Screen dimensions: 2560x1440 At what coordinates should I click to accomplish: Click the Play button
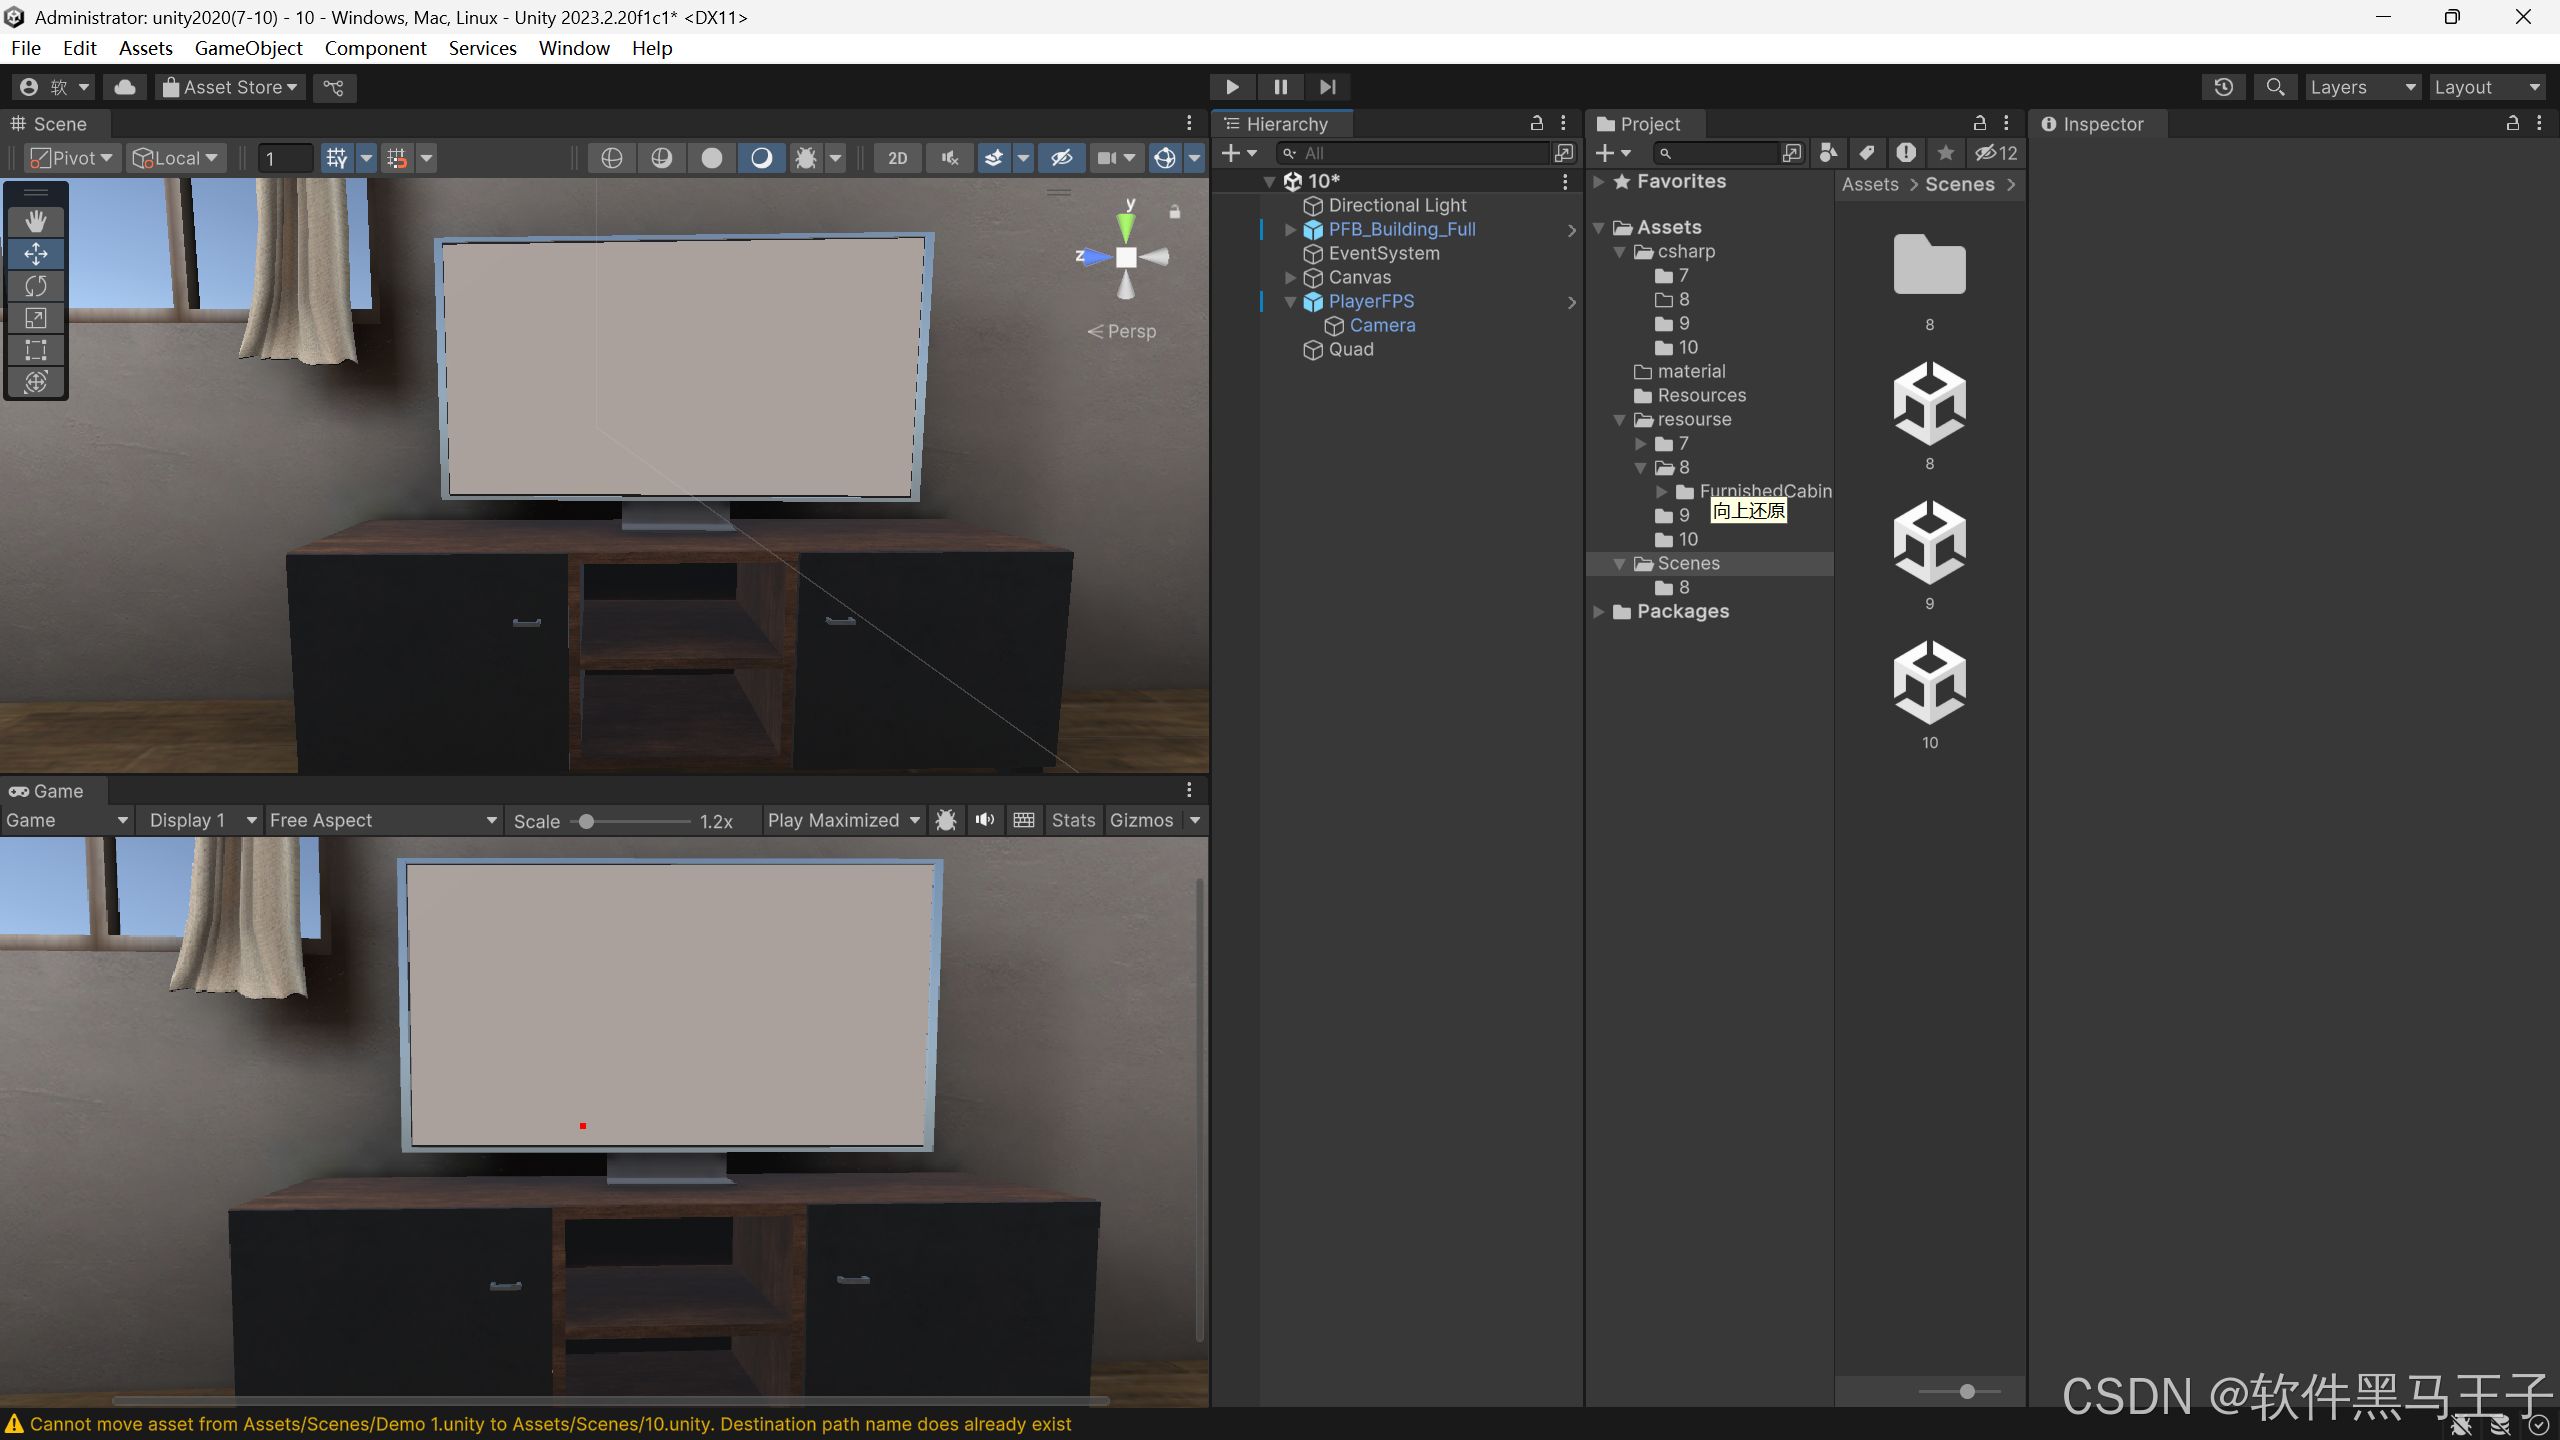coord(1232,87)
